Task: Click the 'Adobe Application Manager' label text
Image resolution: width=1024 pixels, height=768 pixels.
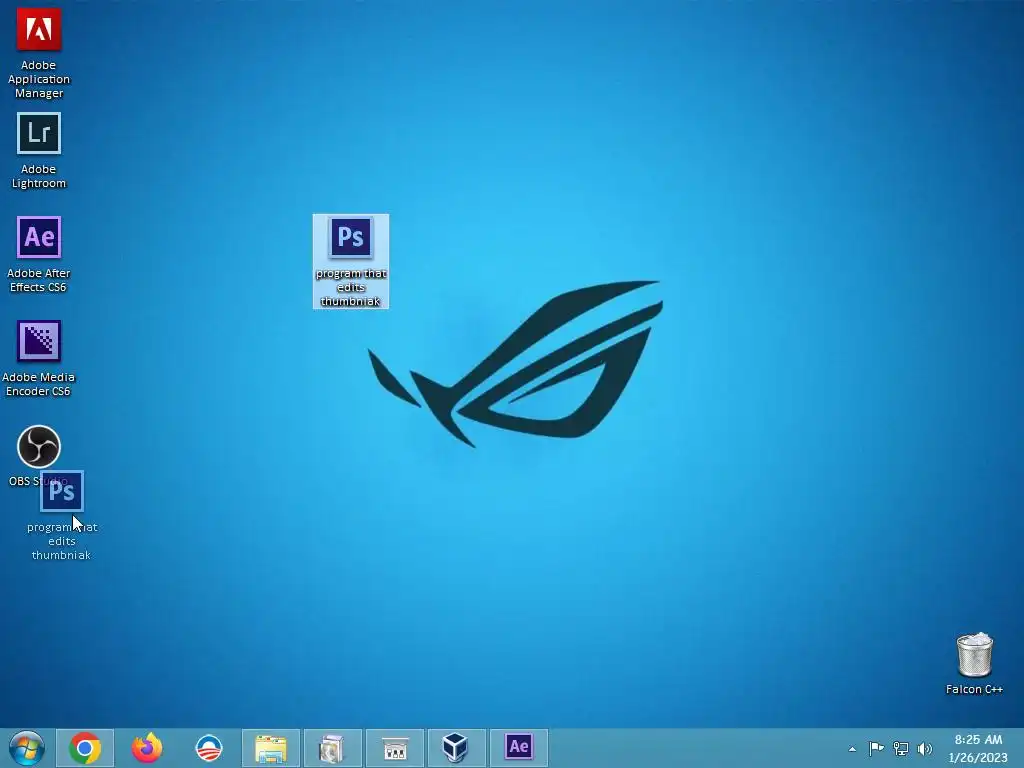Action: point(39,79)
